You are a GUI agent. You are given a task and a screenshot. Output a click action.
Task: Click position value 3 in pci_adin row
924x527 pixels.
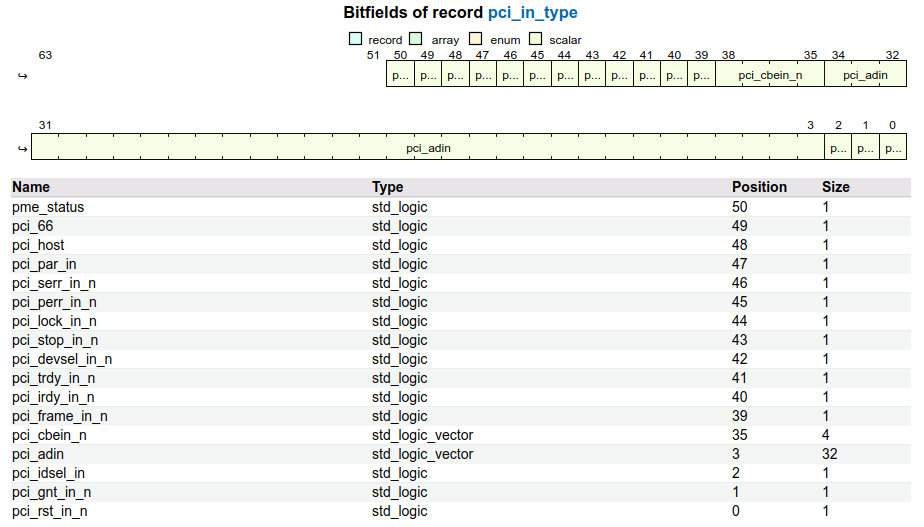point(736,454)
